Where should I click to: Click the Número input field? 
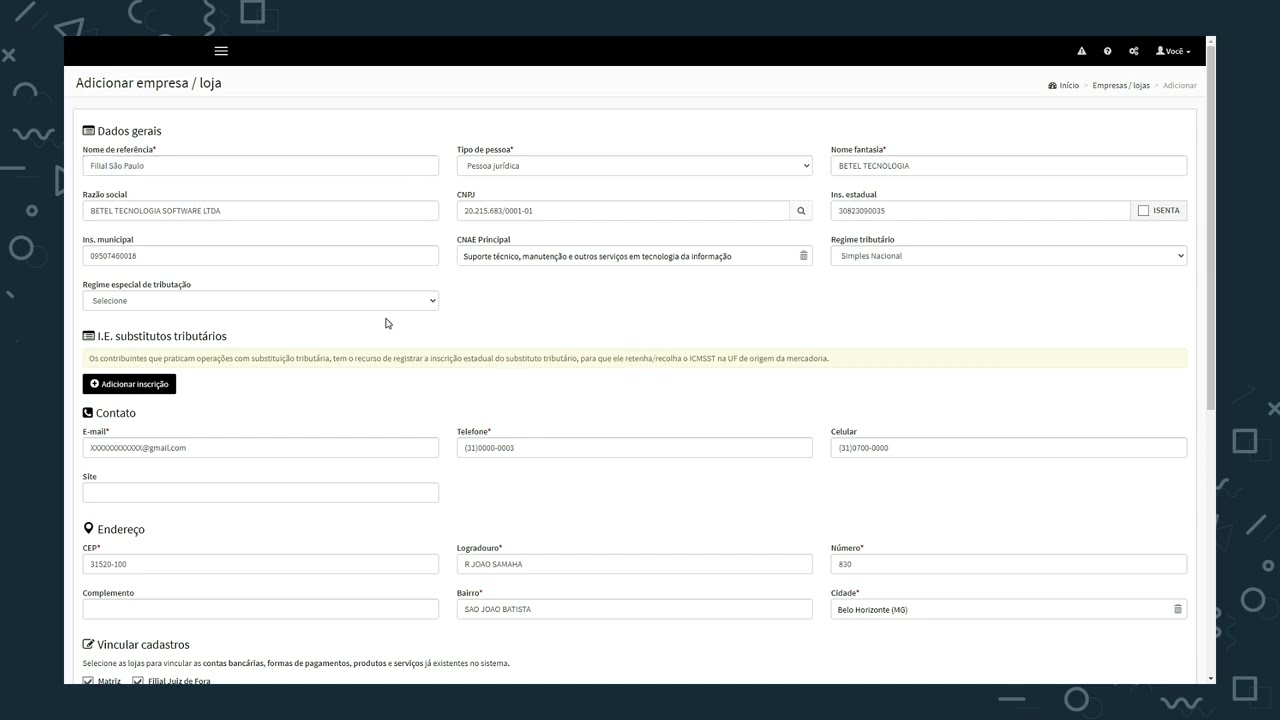click(1009, 564)
